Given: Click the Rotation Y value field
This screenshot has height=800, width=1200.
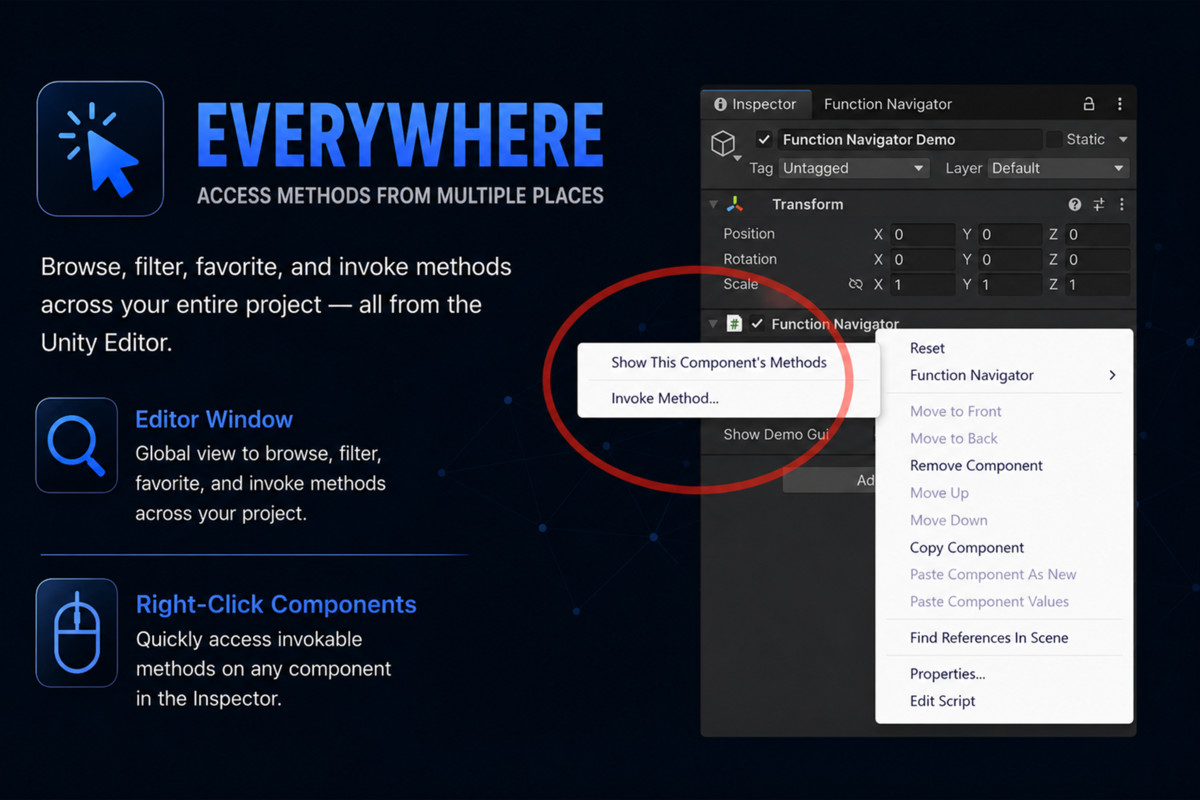Looking at the screenshot, I should 1010,259.
